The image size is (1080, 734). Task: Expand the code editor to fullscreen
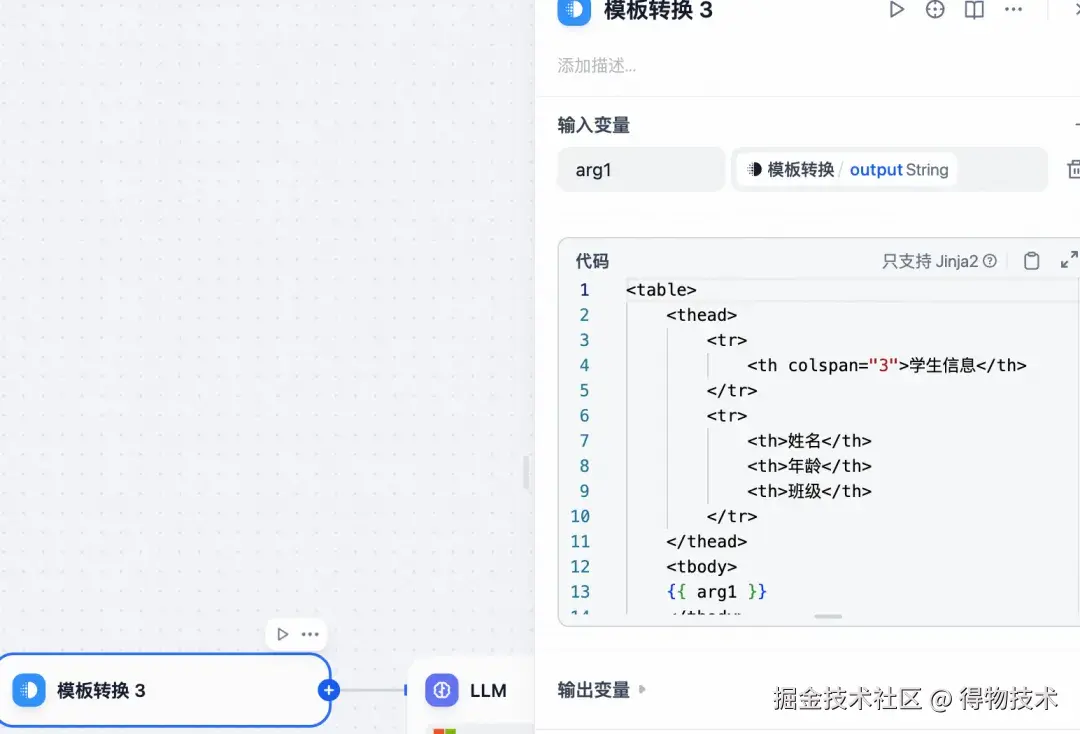click(x=1068, y=260)
